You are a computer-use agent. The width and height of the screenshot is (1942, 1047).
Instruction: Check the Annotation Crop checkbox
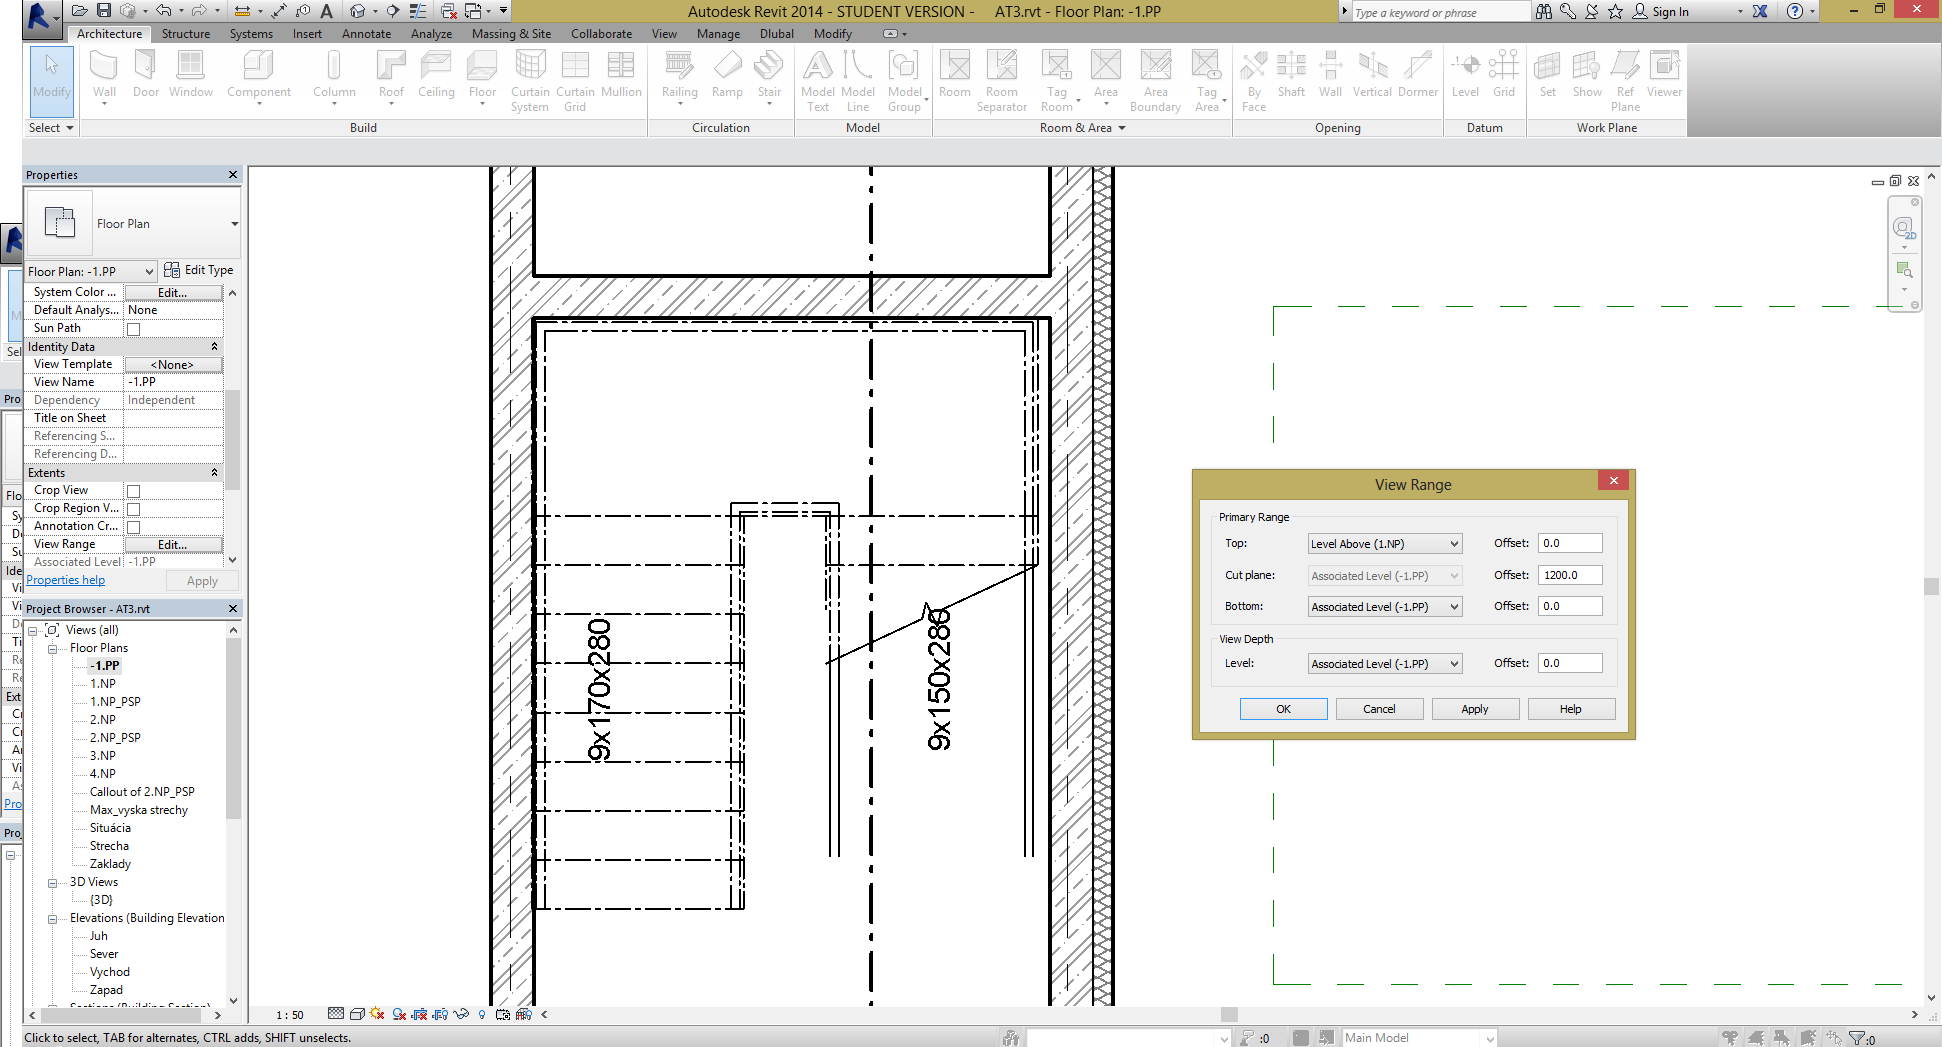coord(133,527)
